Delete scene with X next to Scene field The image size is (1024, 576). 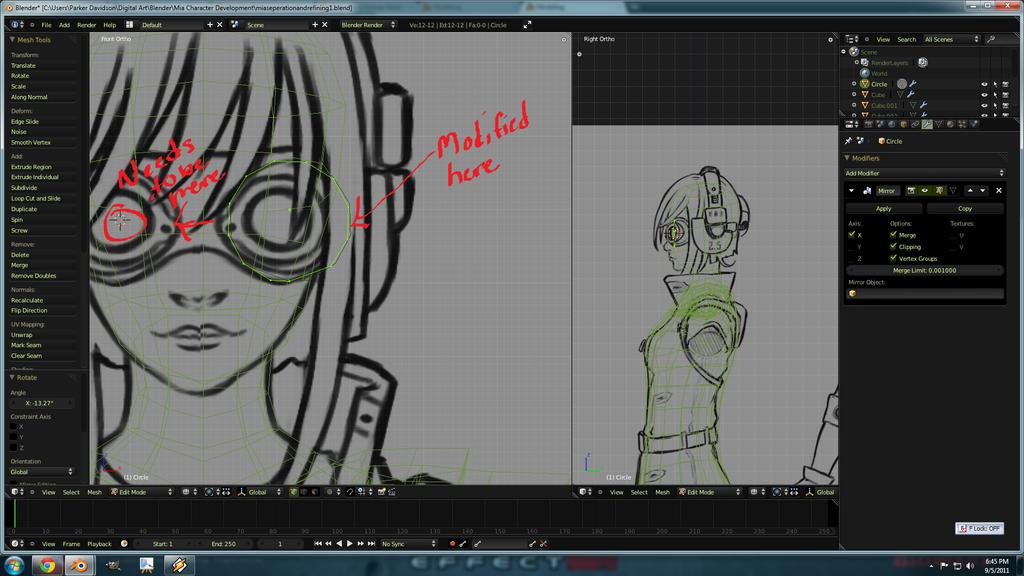(x=325, y=25)
